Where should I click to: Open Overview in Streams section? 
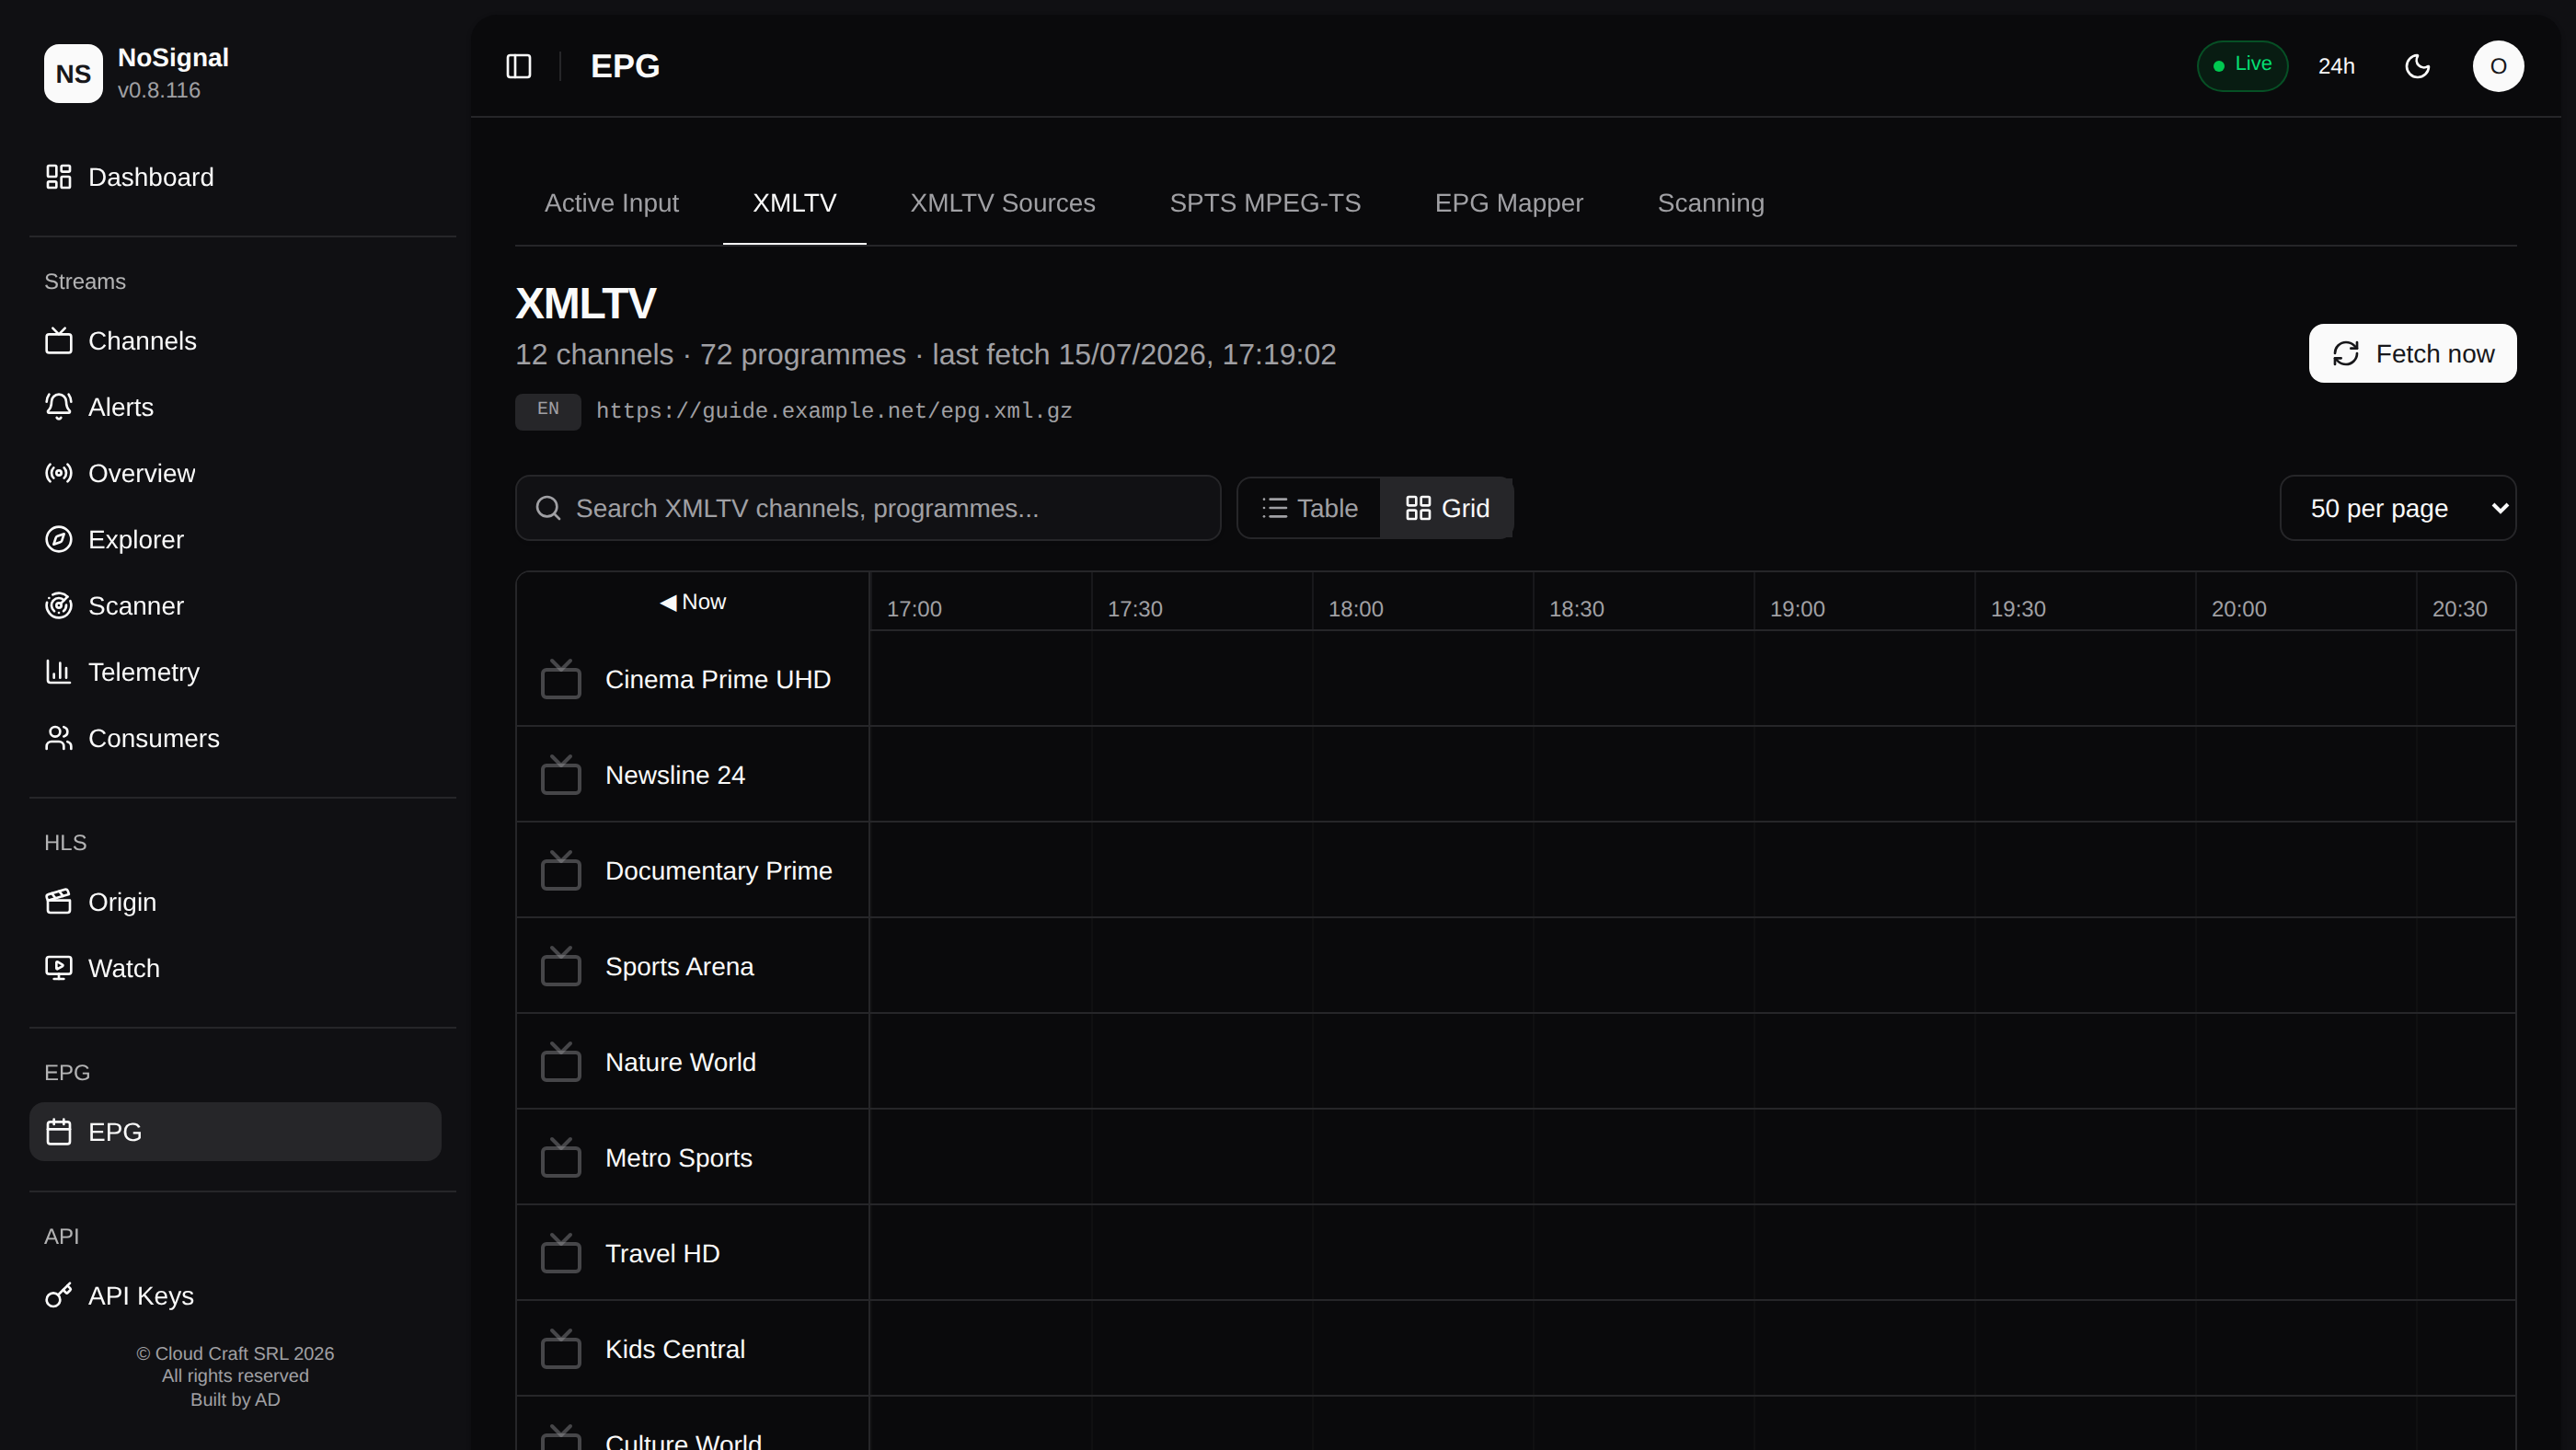tap(235, 473)
